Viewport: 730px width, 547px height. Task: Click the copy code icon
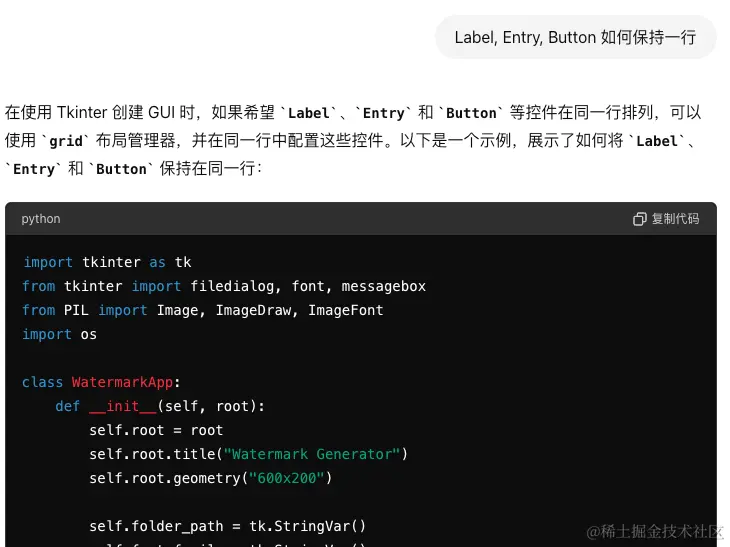[640, 219]
